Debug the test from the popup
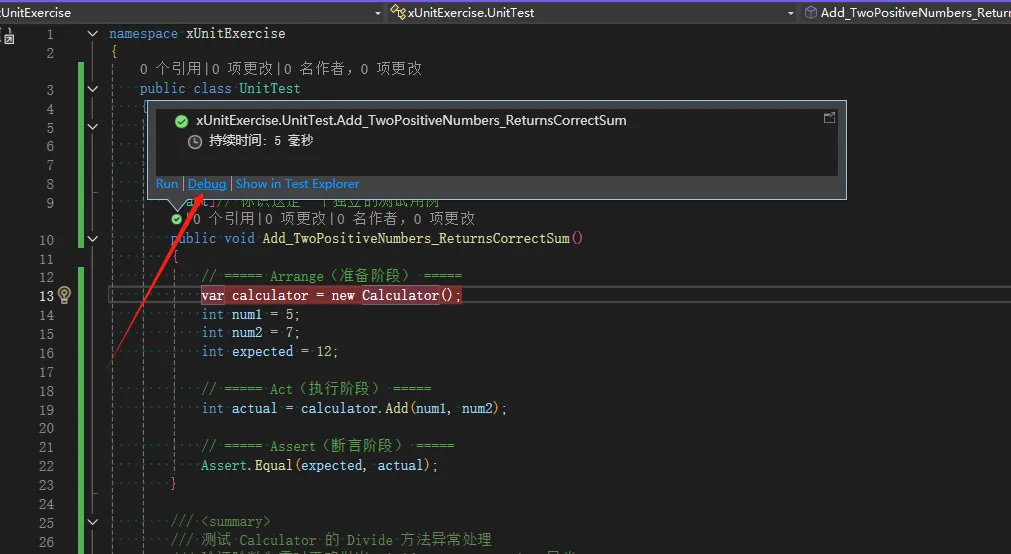Viewport: 1011px width, 554px height. 207,184
